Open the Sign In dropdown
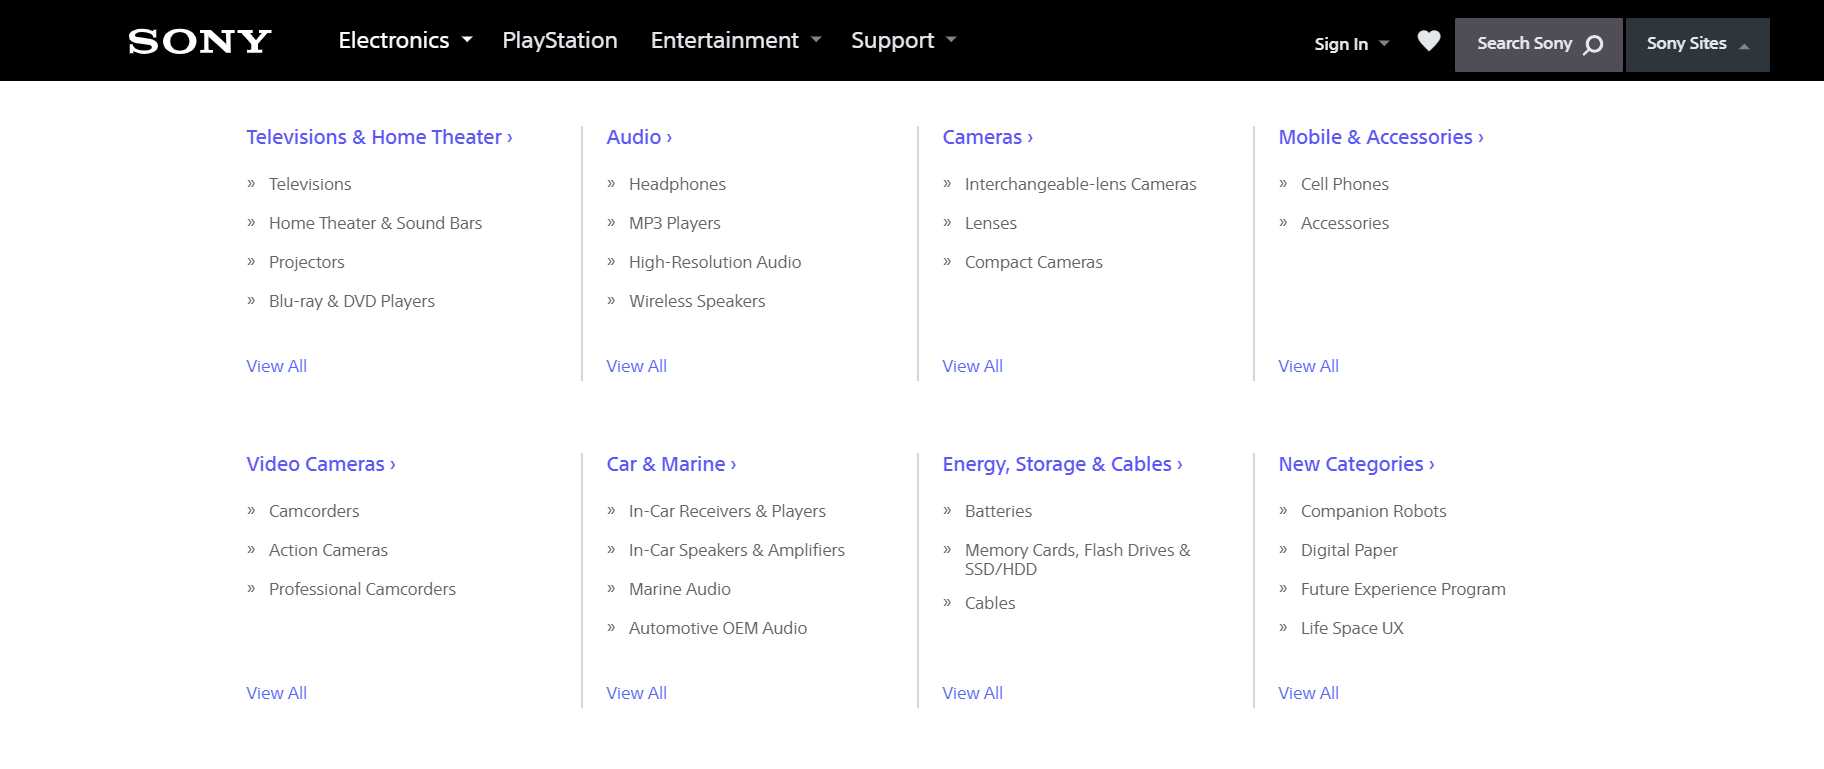 tap(1351, 44)
